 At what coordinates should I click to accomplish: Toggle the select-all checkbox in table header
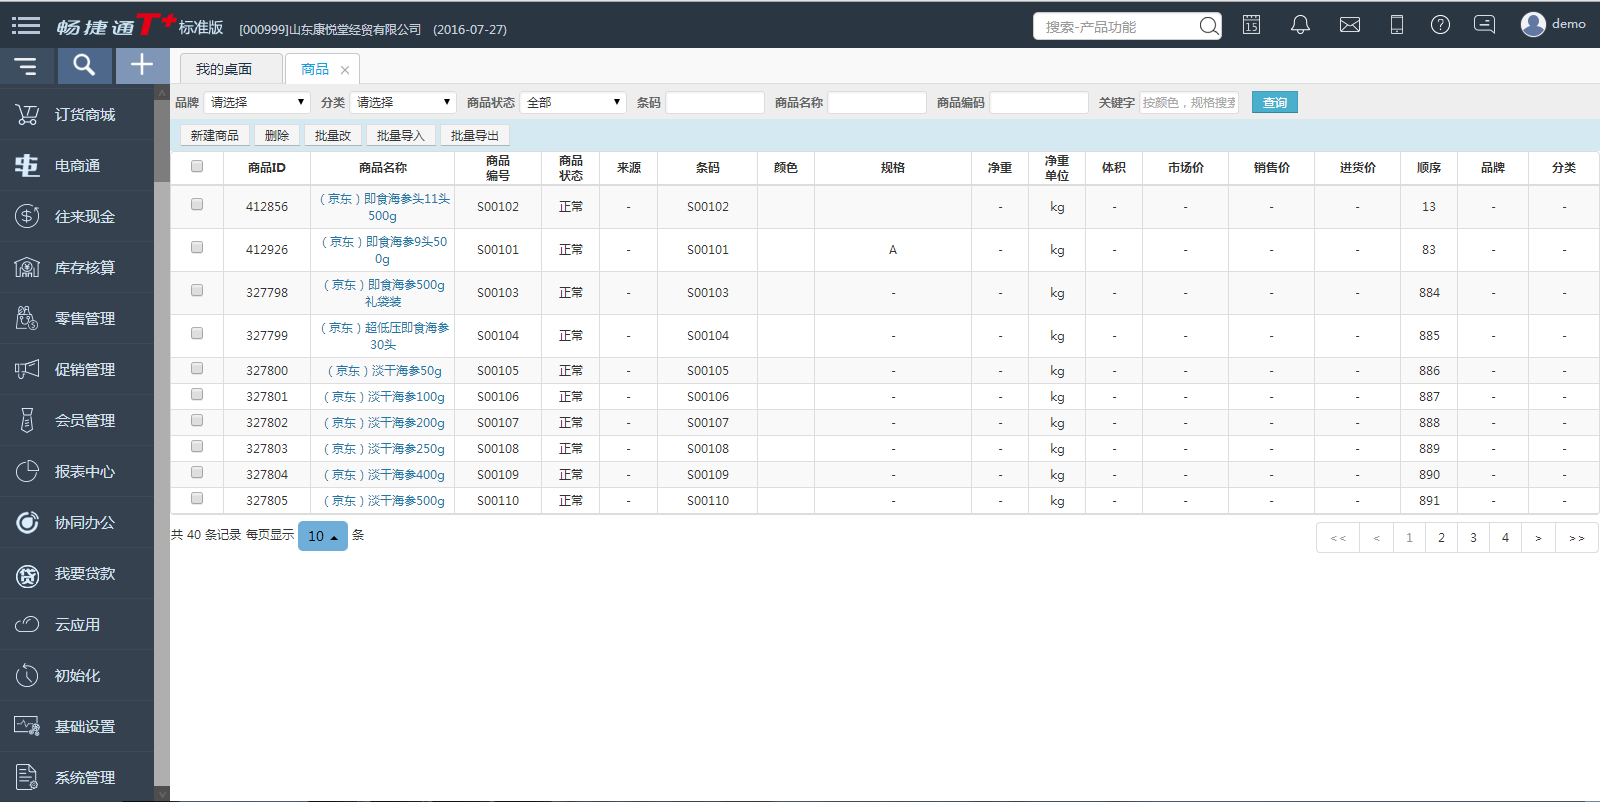coord(197,167)
